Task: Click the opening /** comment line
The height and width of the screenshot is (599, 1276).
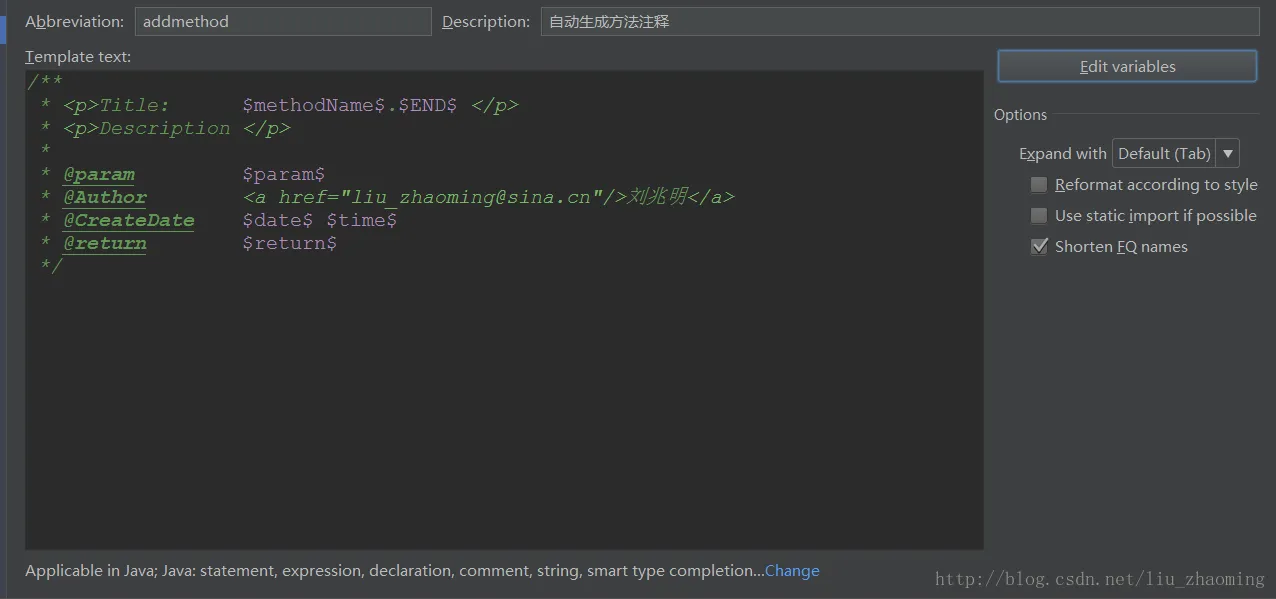Action: coord(45,82)
